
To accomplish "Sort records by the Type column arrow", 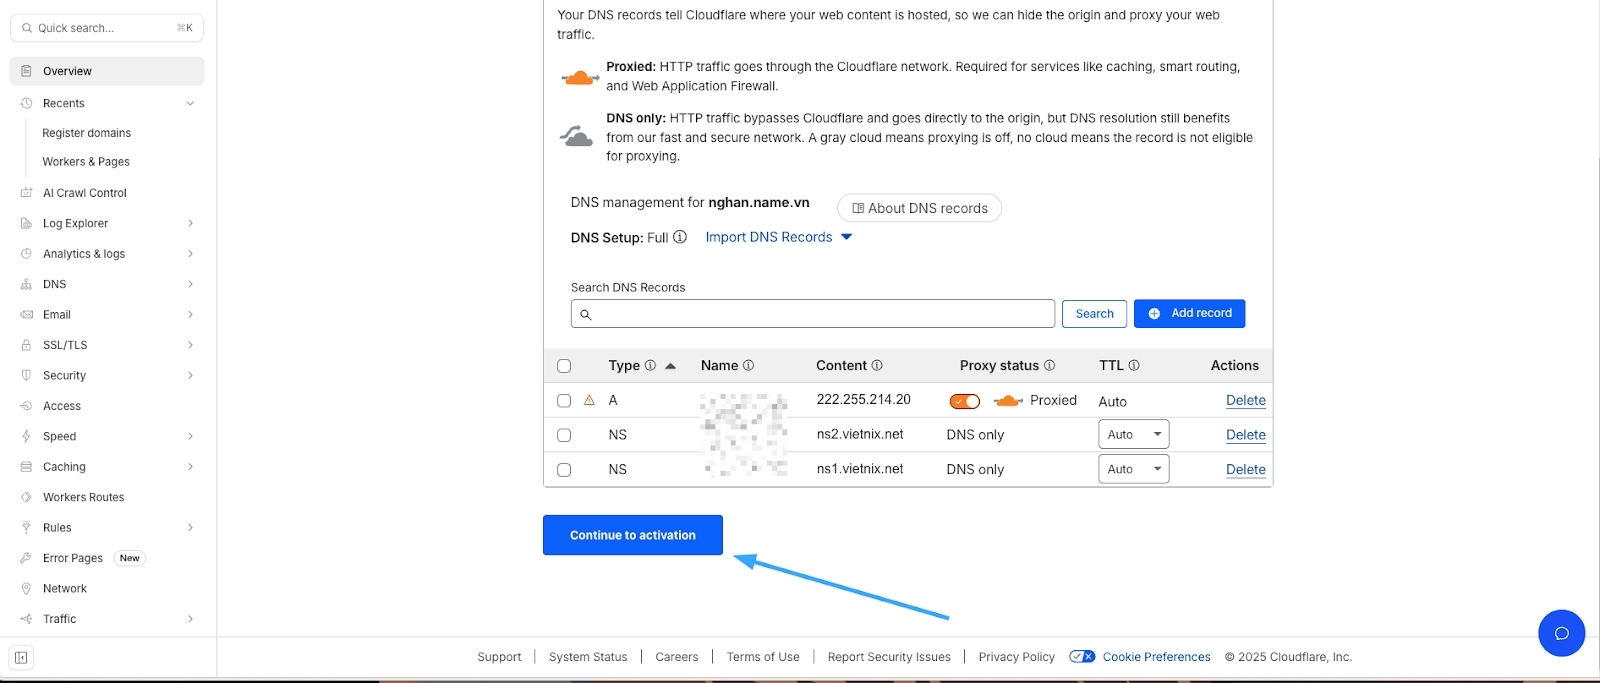I will click(x=670, y=366).
